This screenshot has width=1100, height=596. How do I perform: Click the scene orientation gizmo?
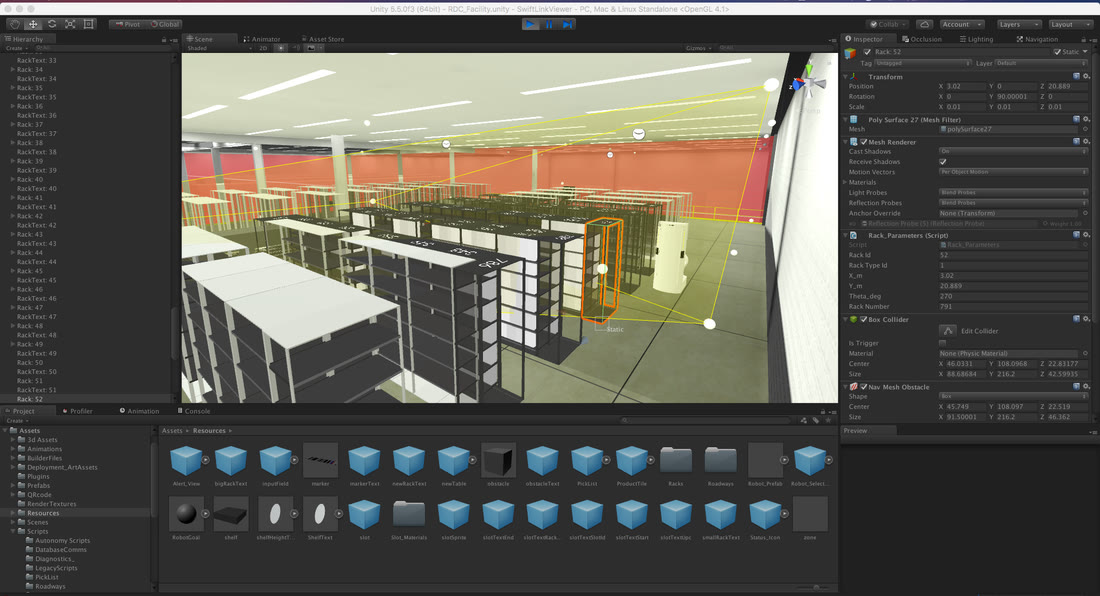point(808,83)
